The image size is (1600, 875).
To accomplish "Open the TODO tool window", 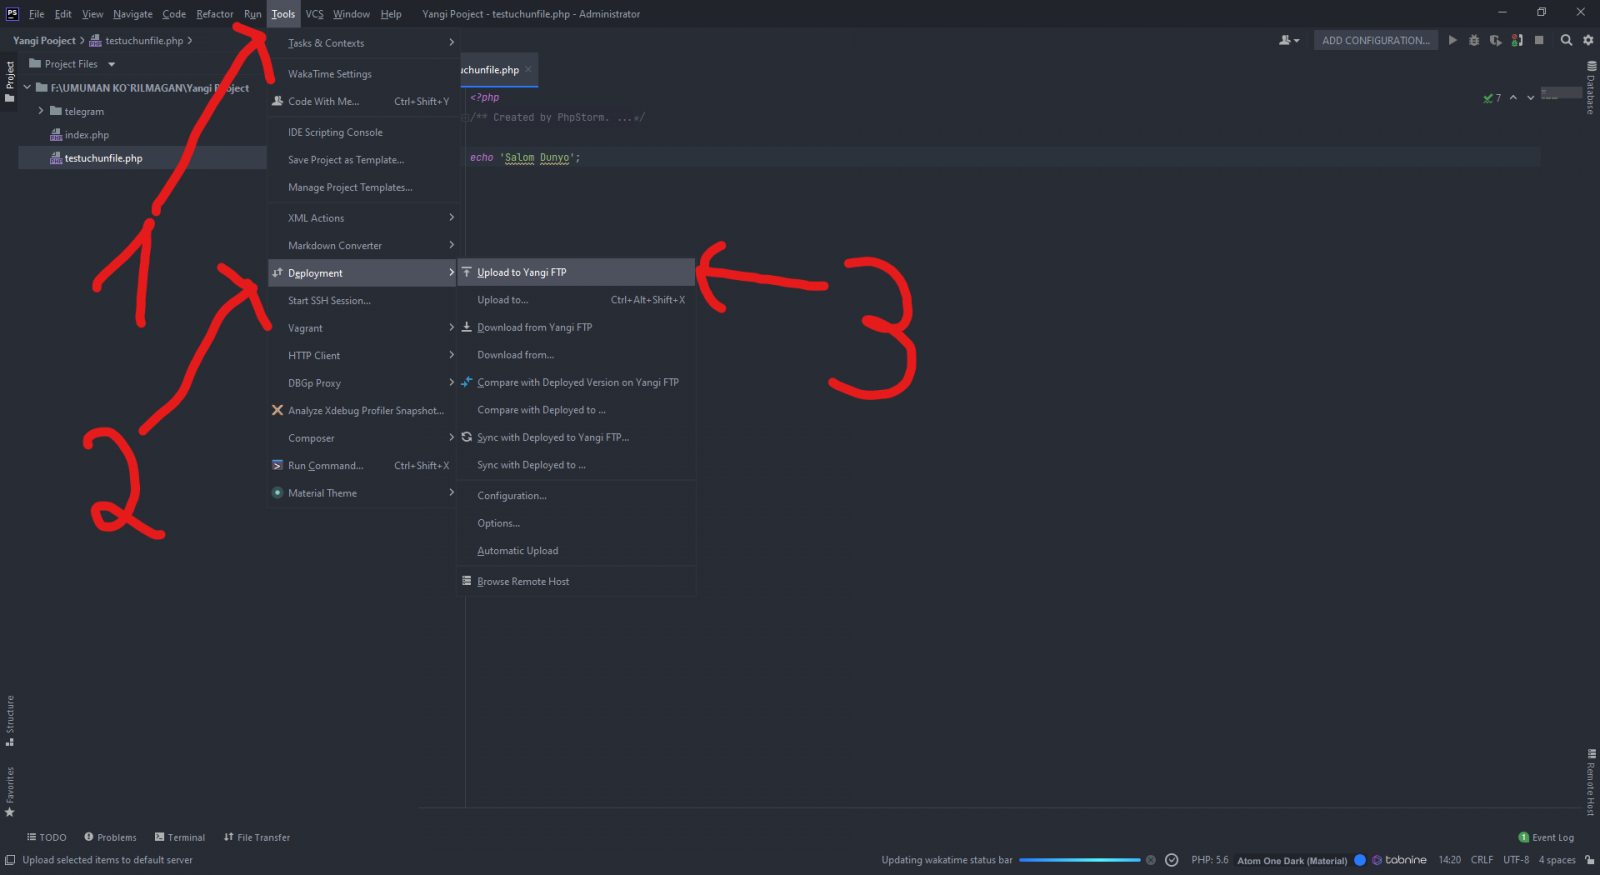I will [46, 837].
